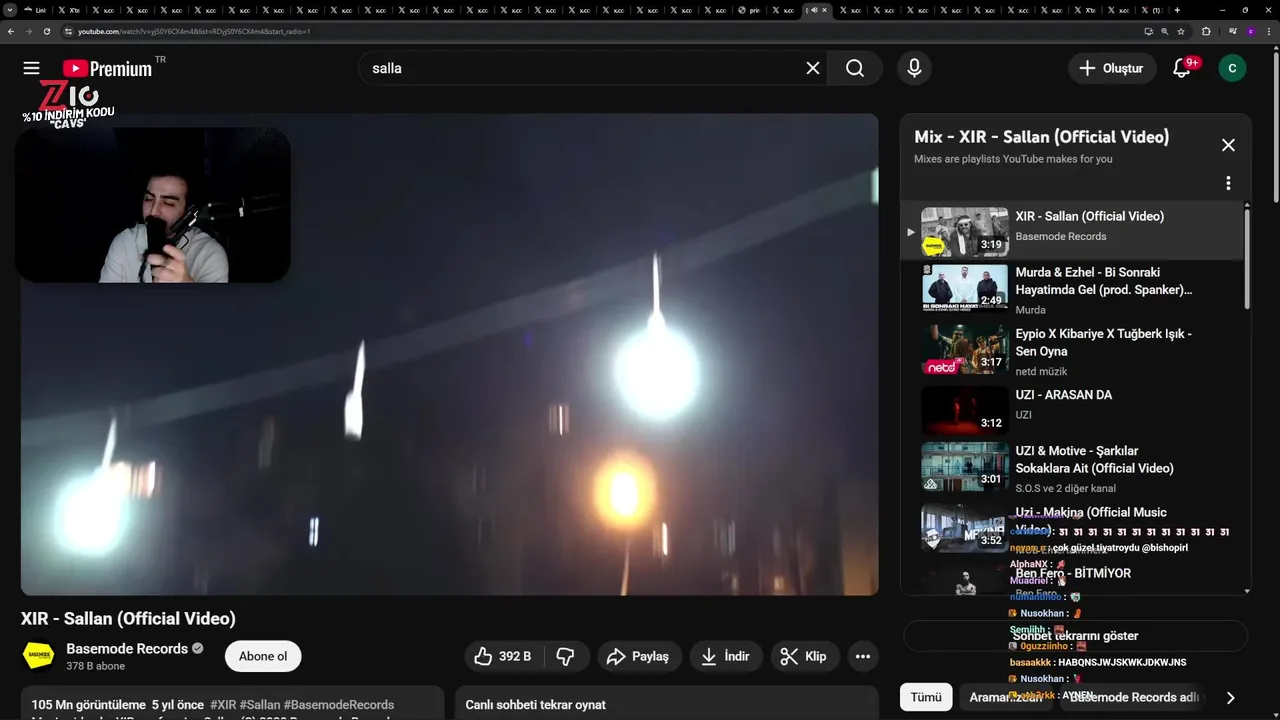
Task: Play Eypio X Kibariye Sen Oyna thumbnail
Action: coord(964,349)
